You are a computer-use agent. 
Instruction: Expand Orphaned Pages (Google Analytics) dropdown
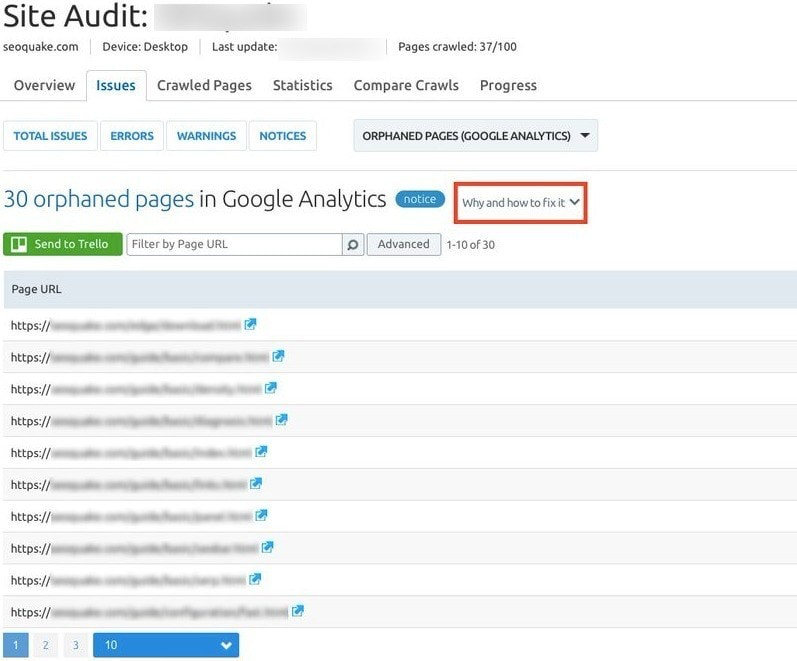pyautogui.click(x=475, y=136)
